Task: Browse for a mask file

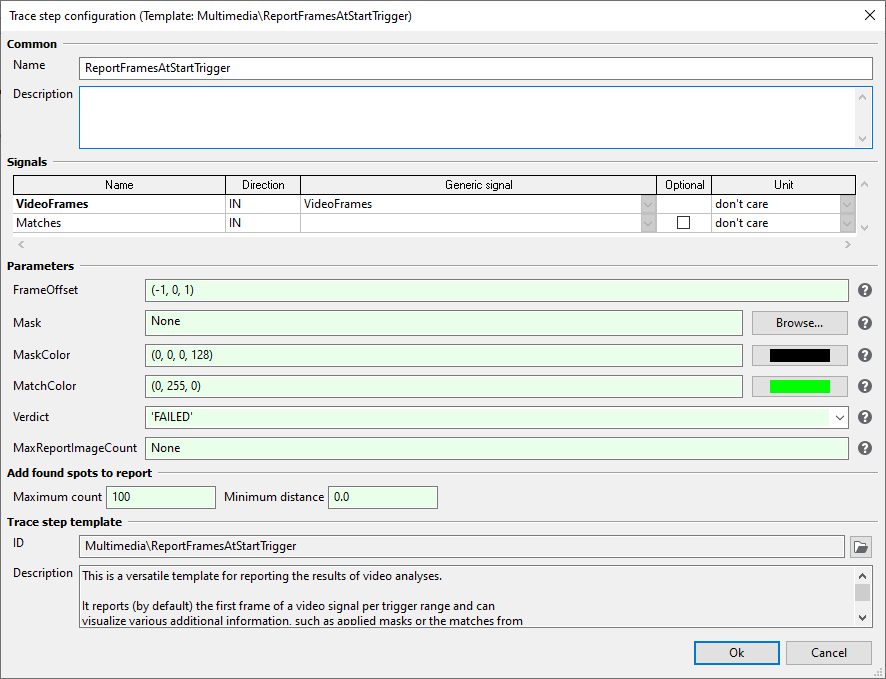Action: click(x=800, y=323)
